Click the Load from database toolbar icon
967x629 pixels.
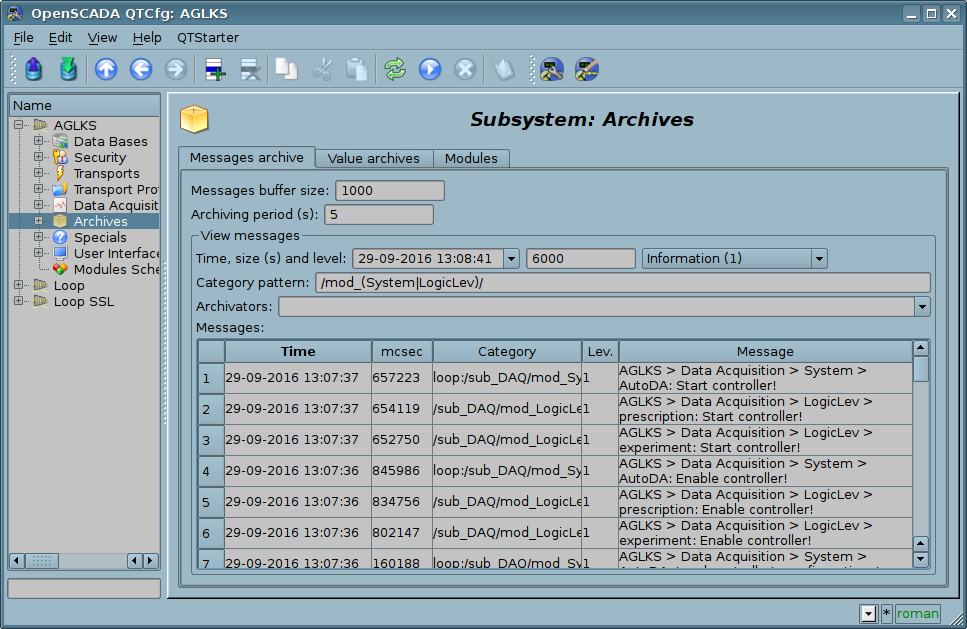coord(34,69)
